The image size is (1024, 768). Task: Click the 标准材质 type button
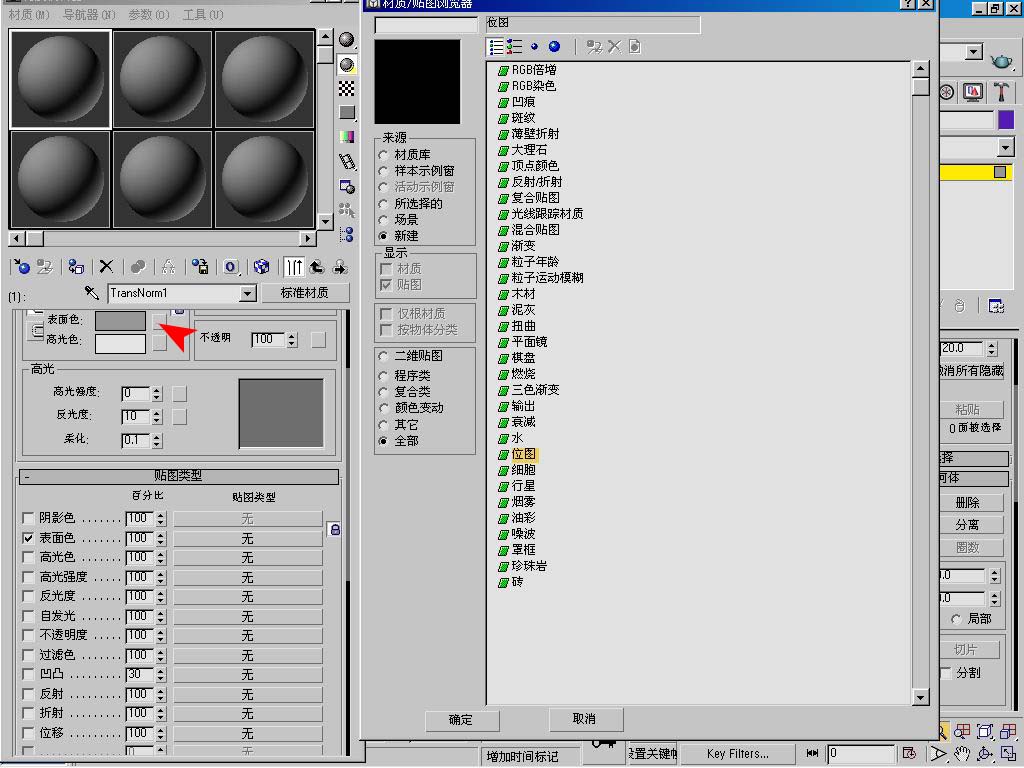305,293
